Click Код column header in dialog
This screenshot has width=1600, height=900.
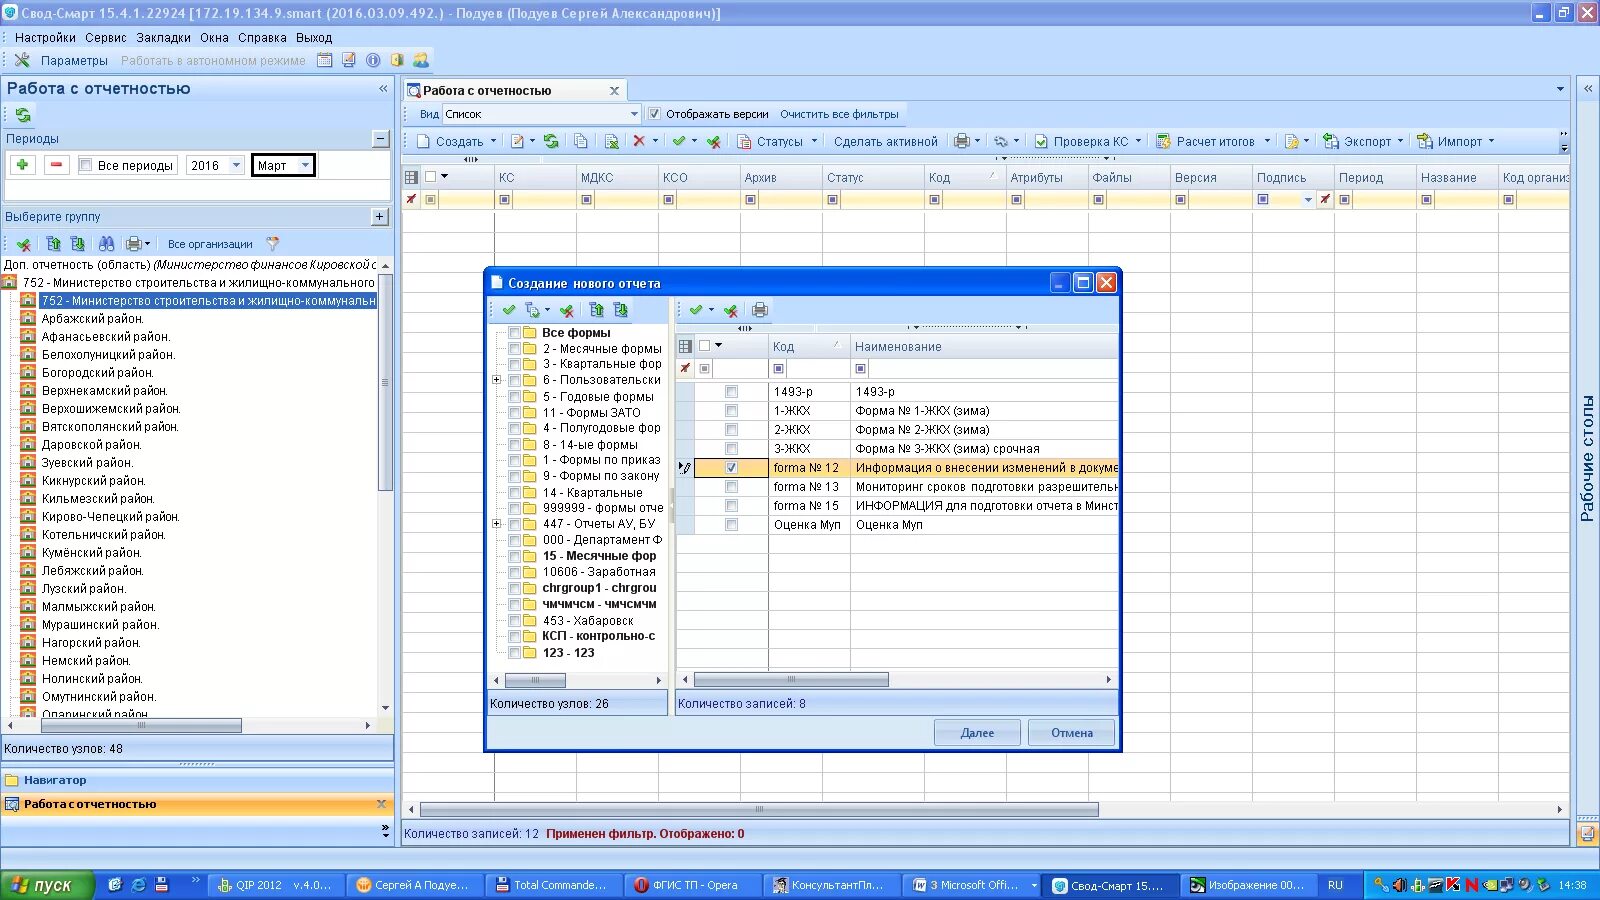click(808, 347)
